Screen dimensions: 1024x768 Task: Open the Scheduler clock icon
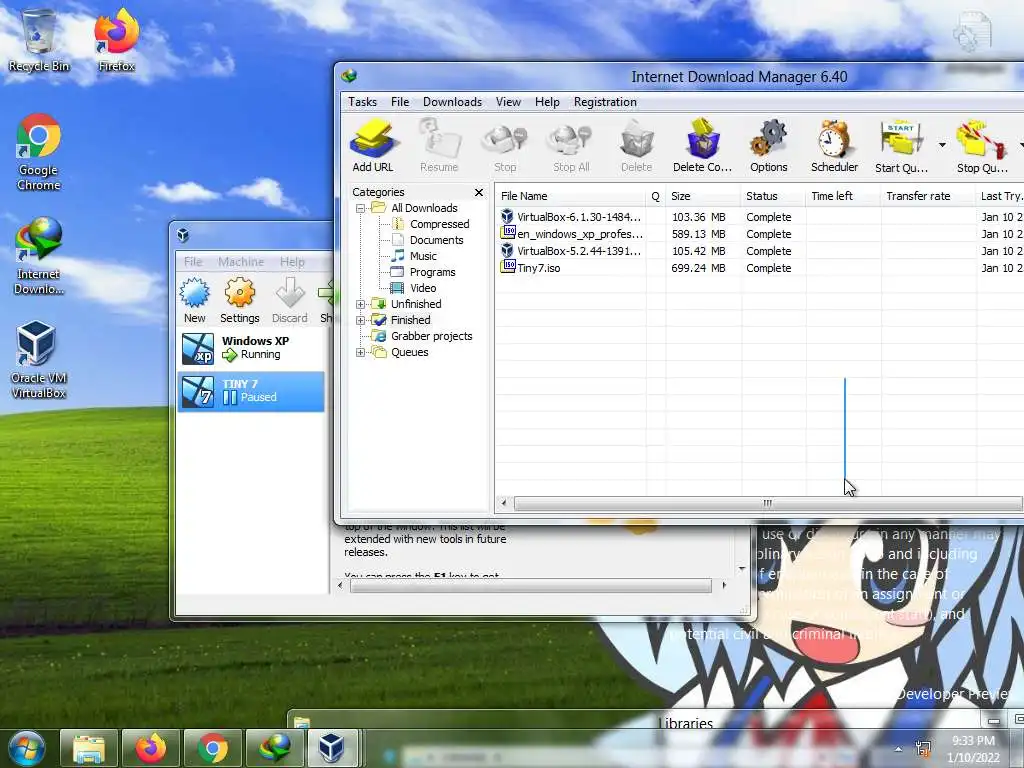pyautogui.click(x=835, y=145)
